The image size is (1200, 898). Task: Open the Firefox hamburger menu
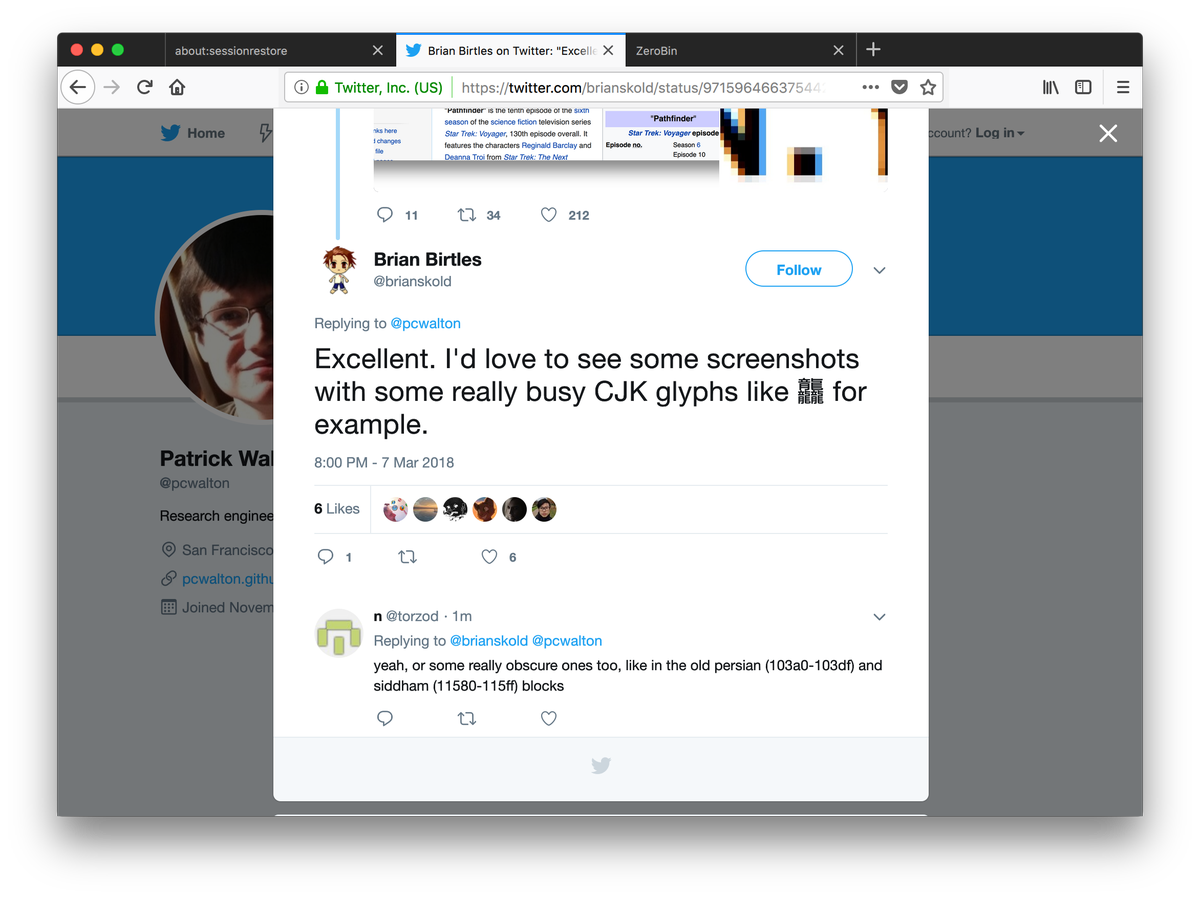tap(1123, 88)
